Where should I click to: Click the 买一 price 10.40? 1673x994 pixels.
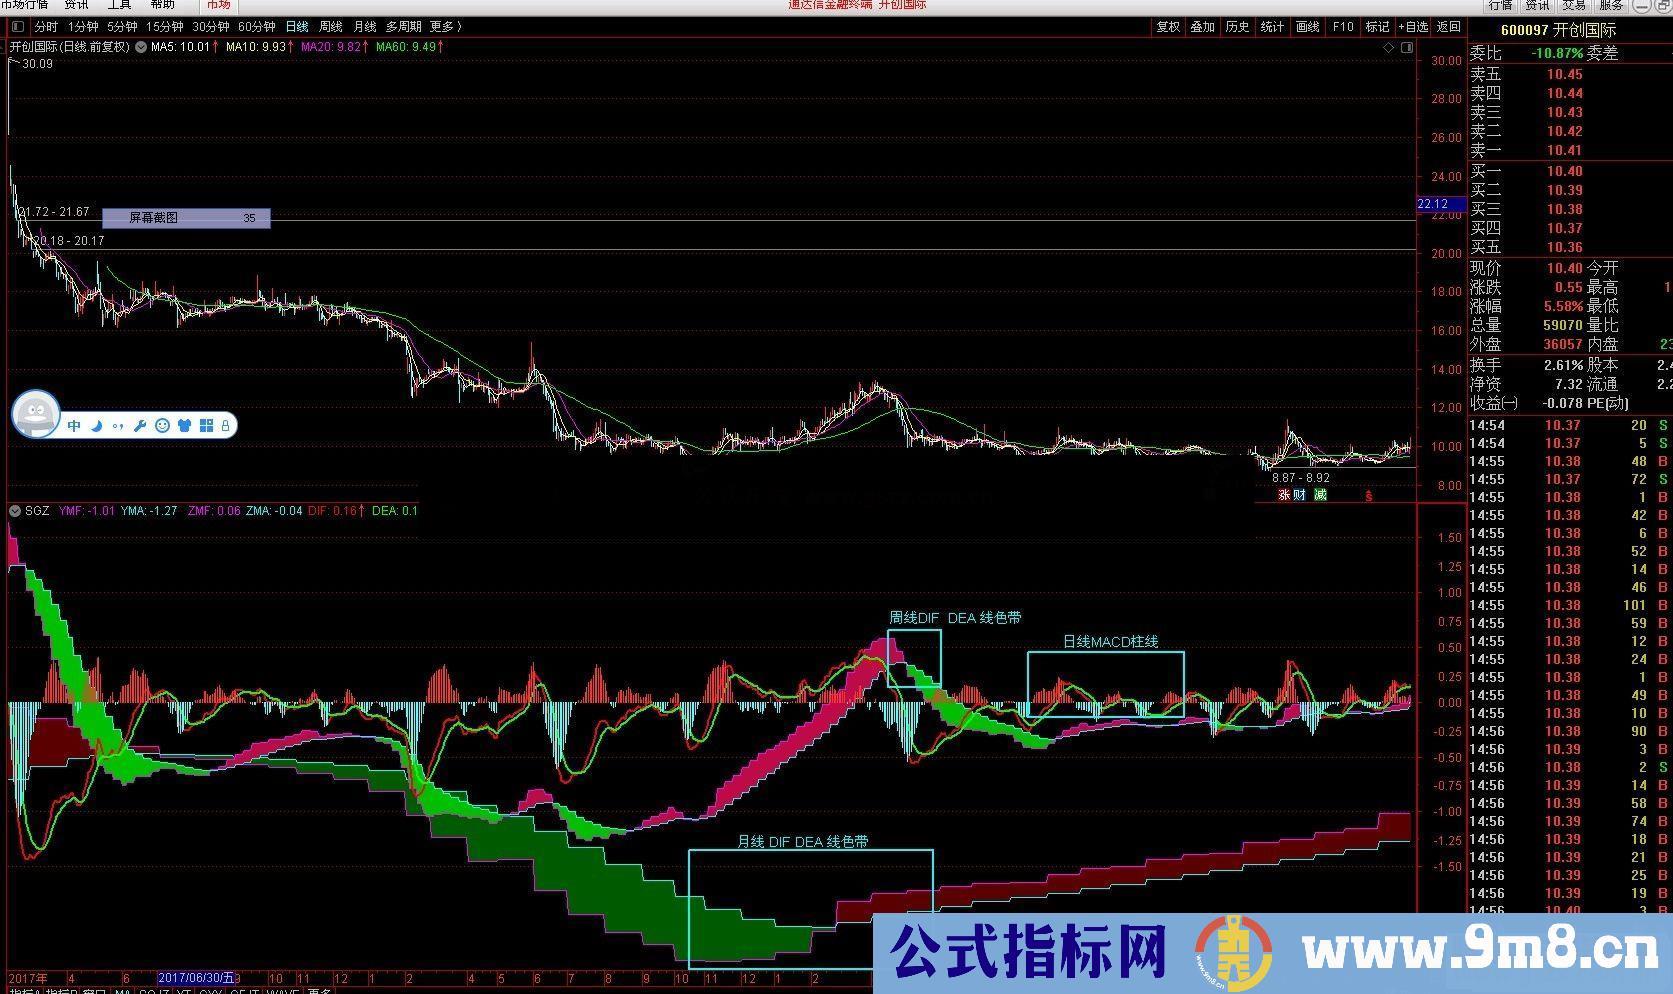(1564, 171)
